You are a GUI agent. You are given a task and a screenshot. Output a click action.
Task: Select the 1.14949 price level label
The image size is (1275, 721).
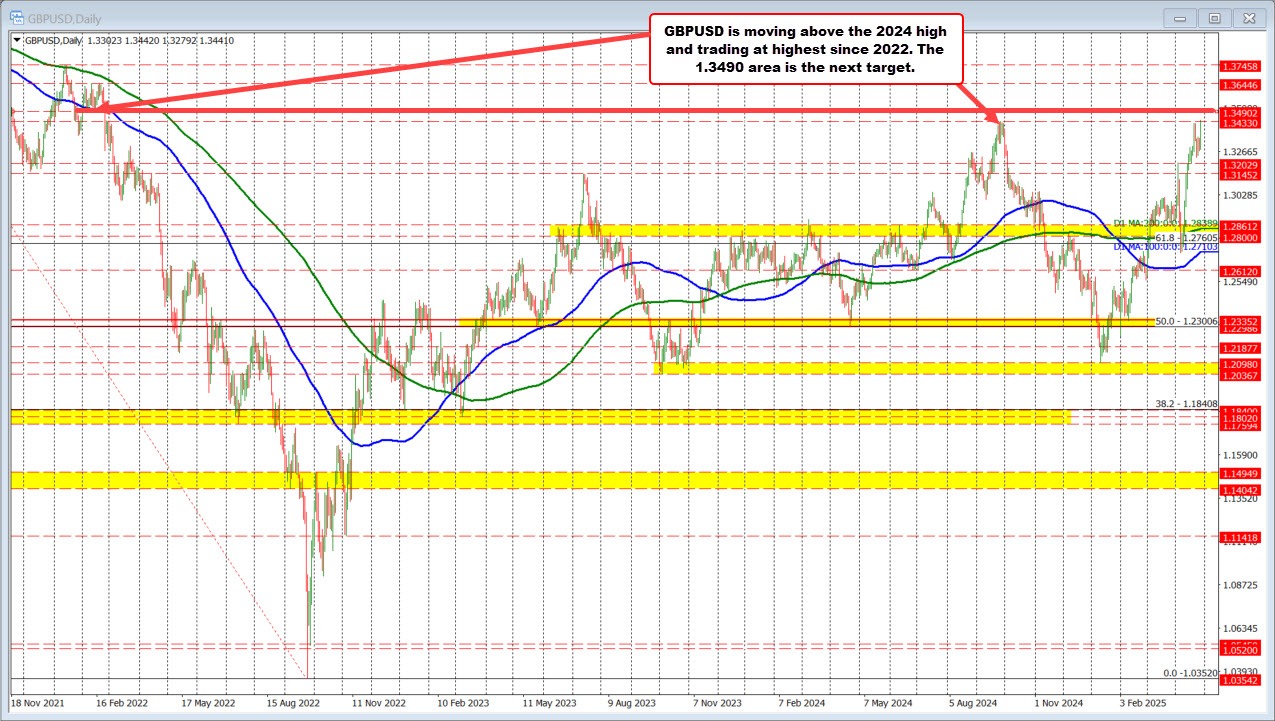pyautogui.click(x=1239, y=473)
